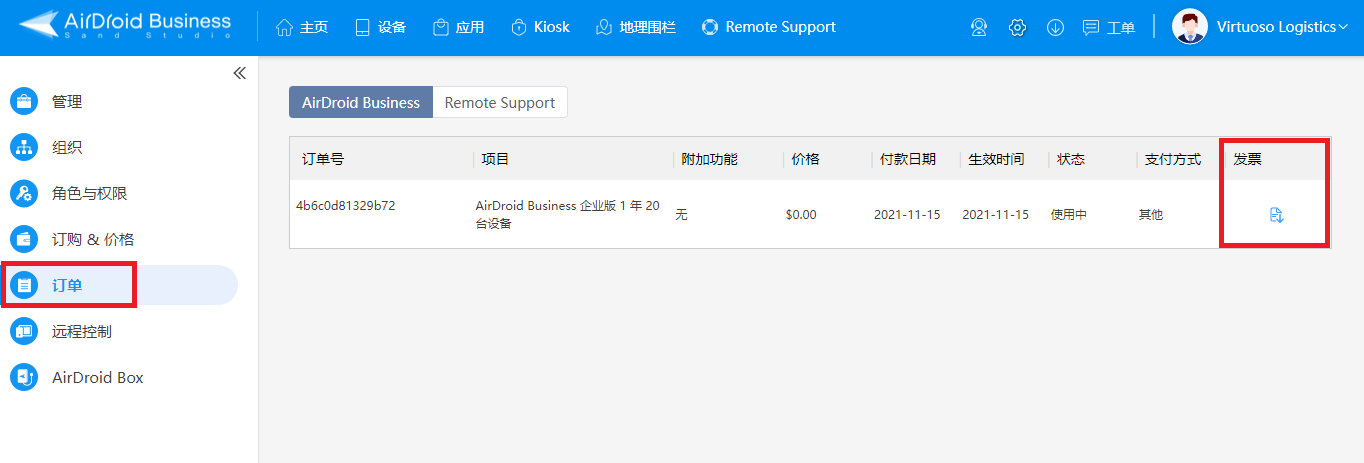
Task: Click the 生效时间 column header
Action: (996, 159)
